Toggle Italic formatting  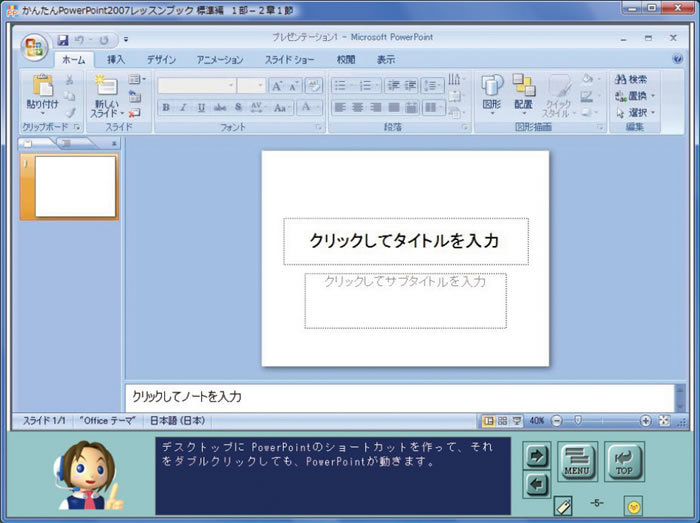pyautogui.click(x=183, y=107)
